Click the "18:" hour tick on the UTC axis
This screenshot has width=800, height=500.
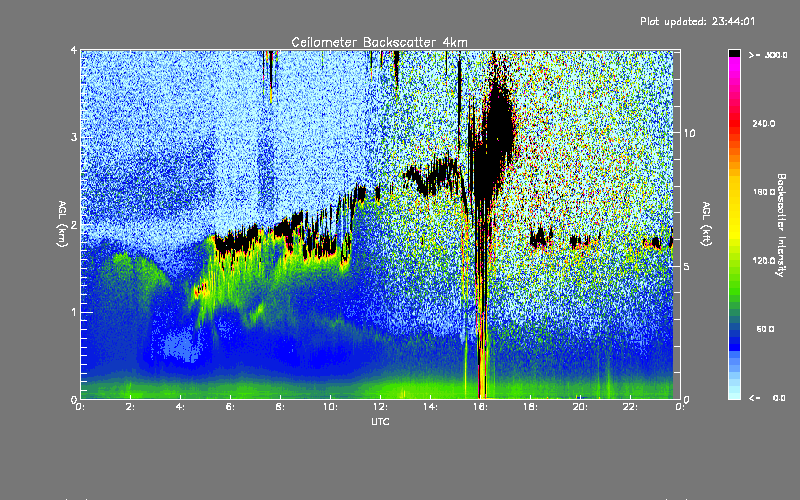tap(531, 407)
